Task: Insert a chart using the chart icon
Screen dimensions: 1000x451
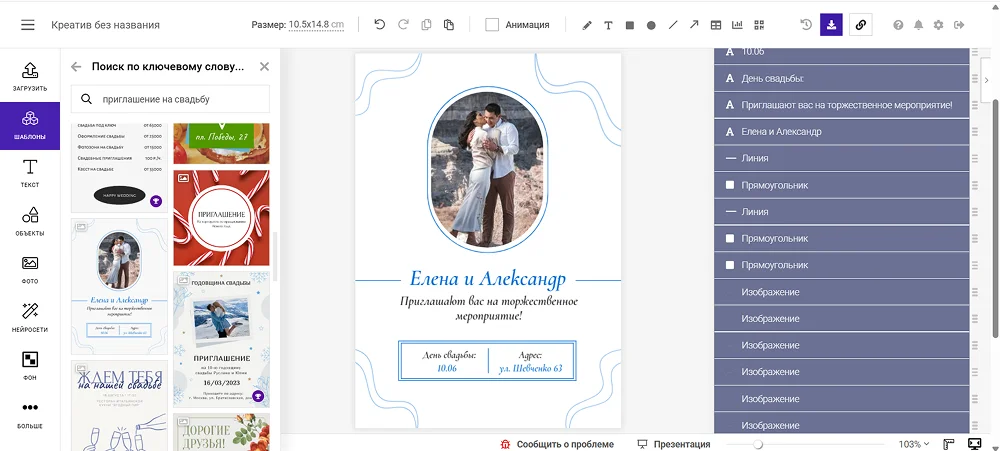Action: pyautogui.click(x=738, y=25)
